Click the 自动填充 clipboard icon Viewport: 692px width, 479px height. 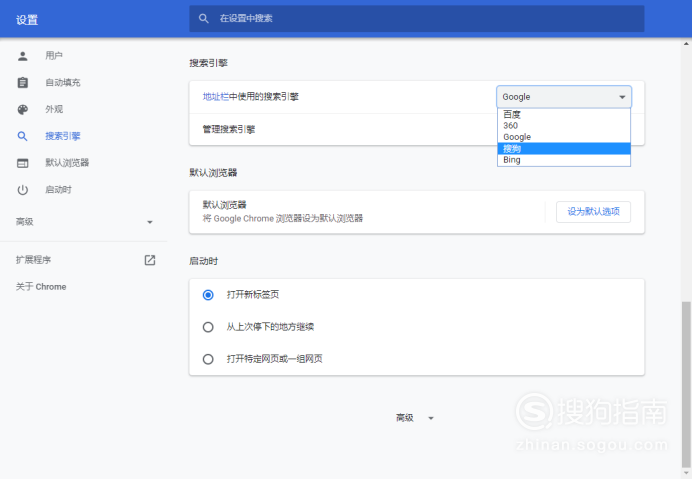tap(23, 83)
